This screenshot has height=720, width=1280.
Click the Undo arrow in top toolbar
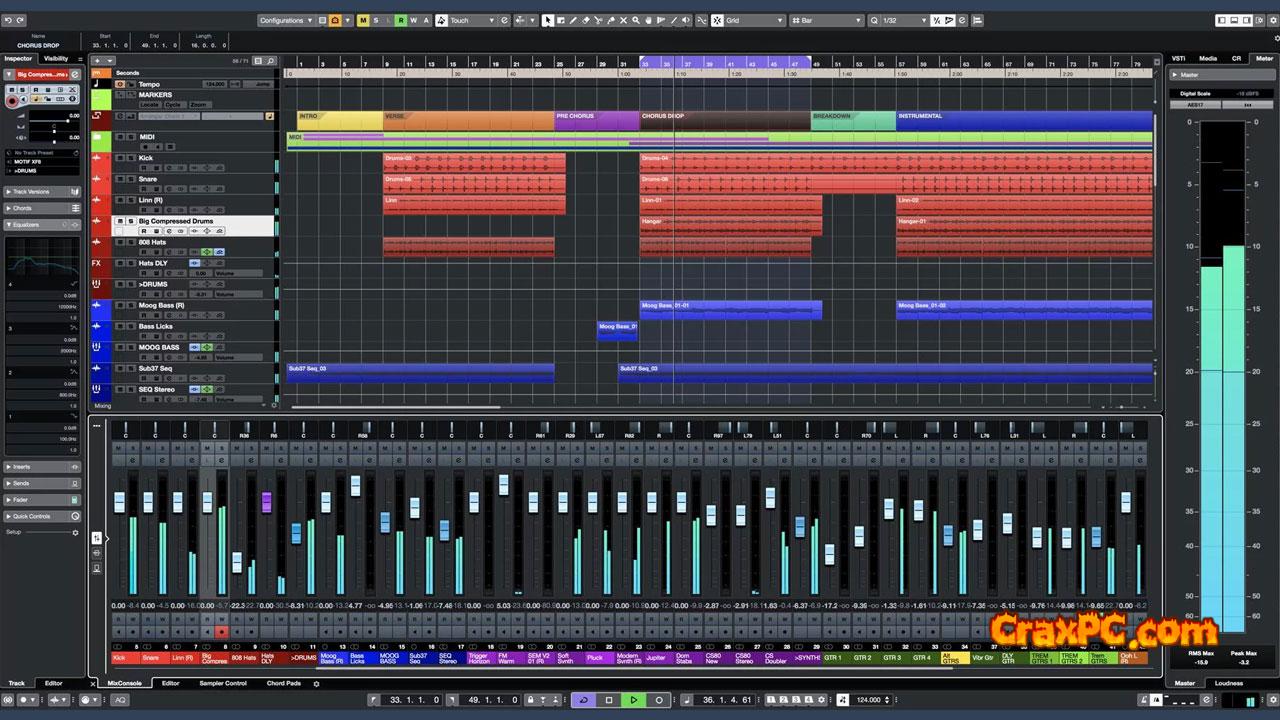tap(8, 20)
